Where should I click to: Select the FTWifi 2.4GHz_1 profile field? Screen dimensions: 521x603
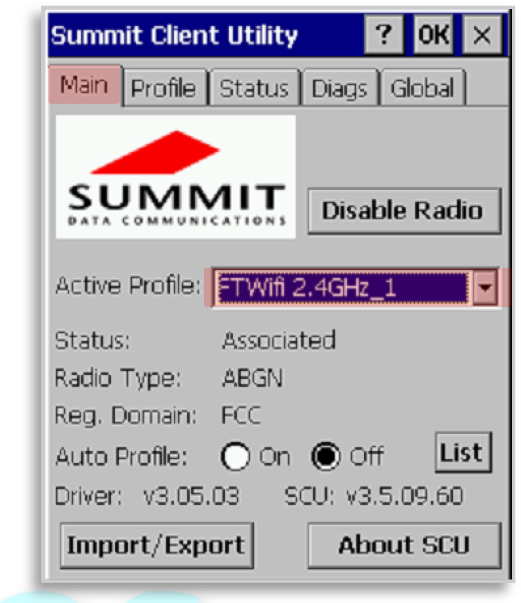click(343, 288)
